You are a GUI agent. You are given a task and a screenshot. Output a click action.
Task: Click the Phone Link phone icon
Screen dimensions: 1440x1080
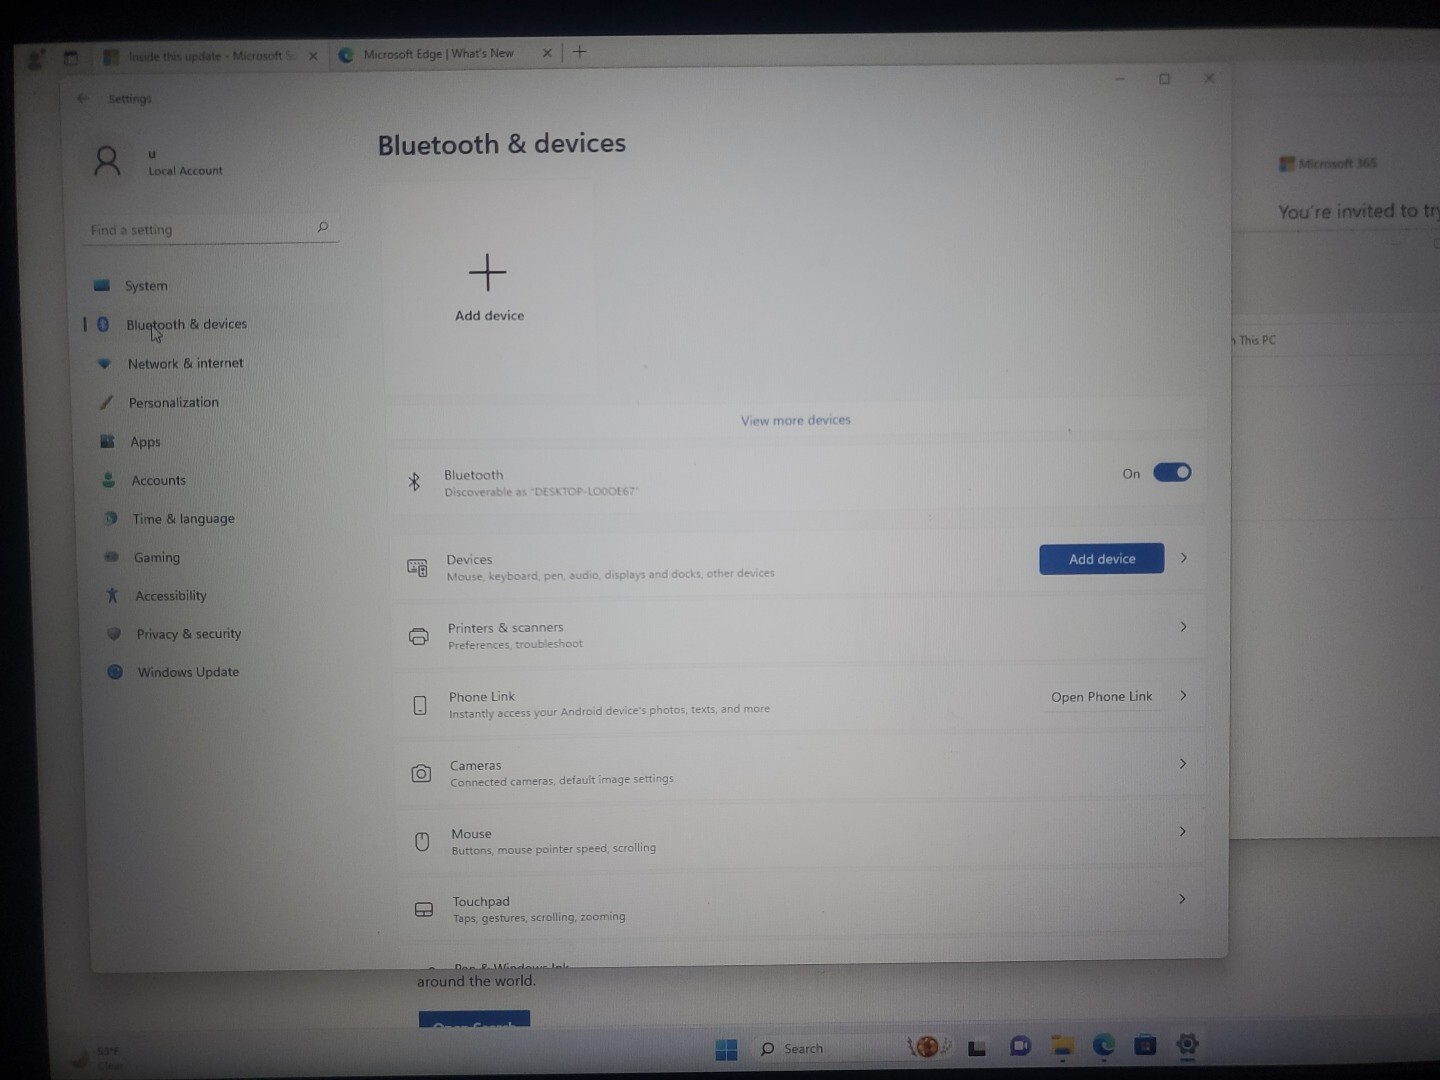pyautogui.click(x=420, y=705)
